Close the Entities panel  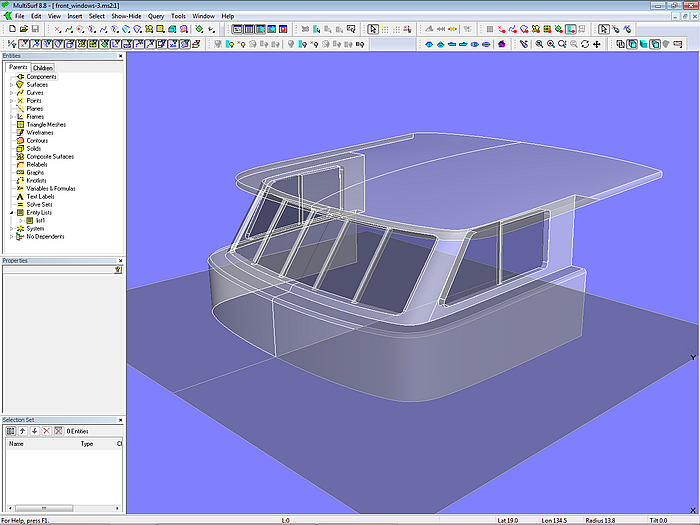pos(121,56)
